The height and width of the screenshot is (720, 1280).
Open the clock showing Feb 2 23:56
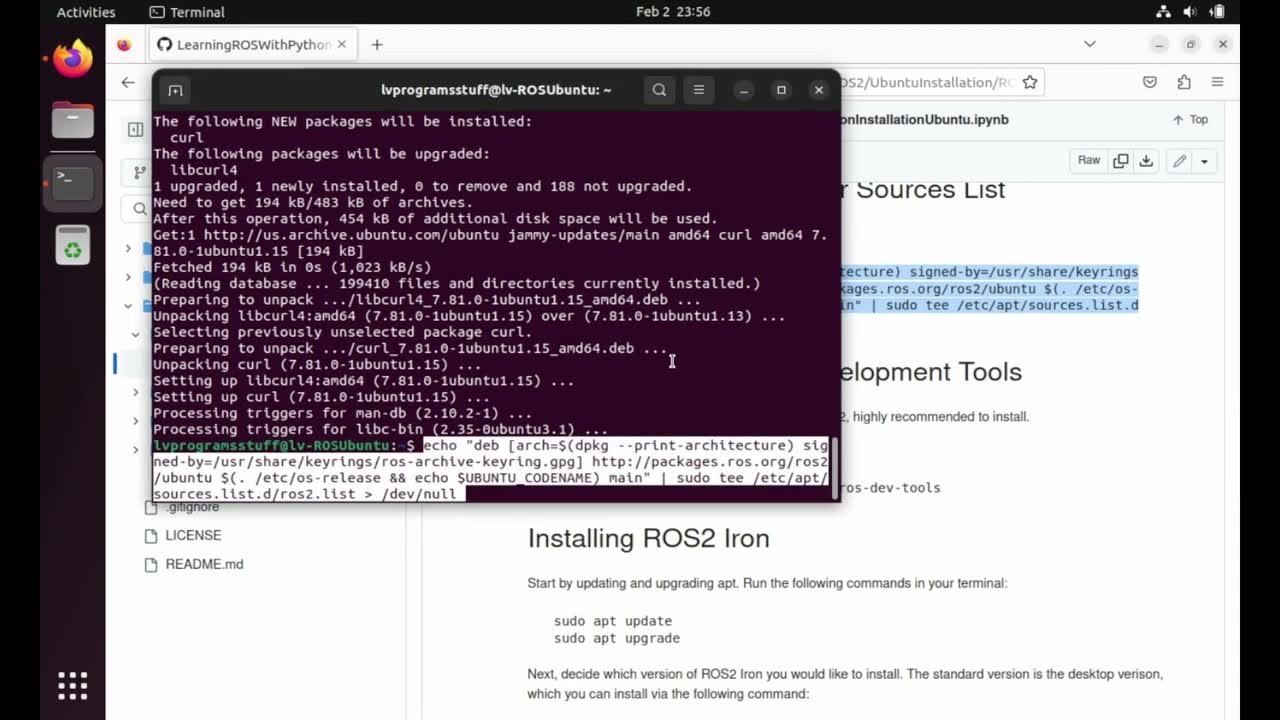click(x=673, y=12)
